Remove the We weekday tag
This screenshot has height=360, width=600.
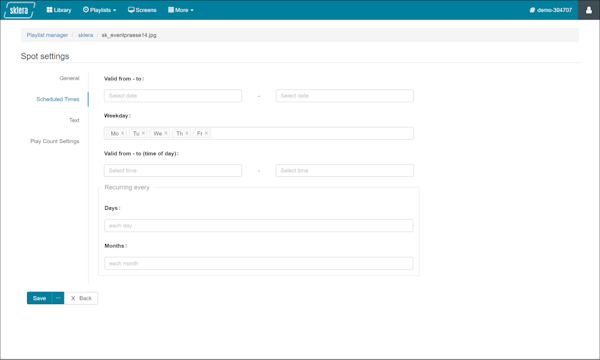166,133
